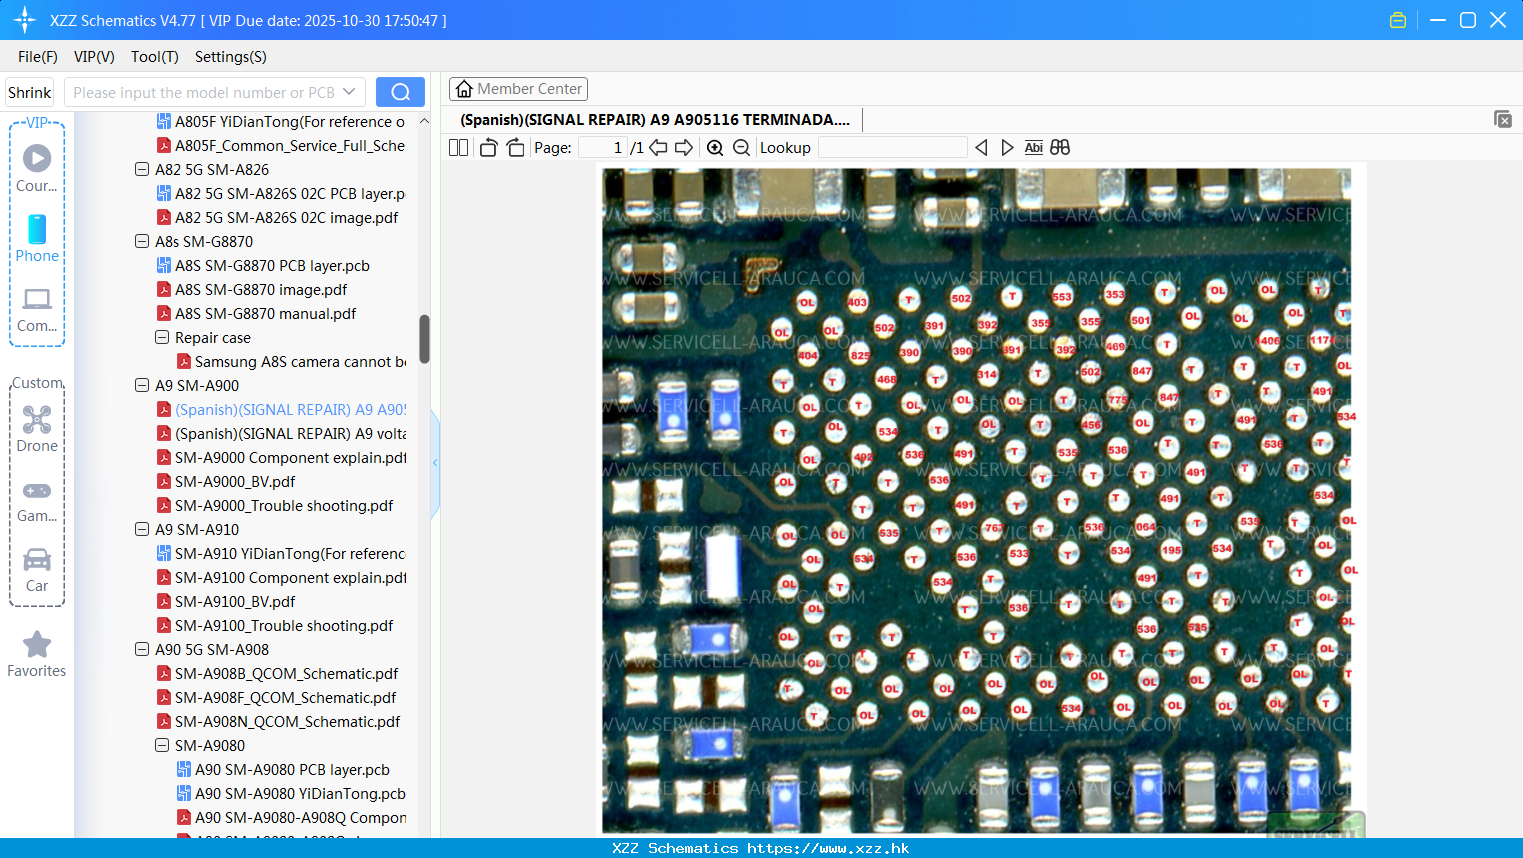Select the Car category
Screen dimensions: 1523x858
tap(37, 570)
